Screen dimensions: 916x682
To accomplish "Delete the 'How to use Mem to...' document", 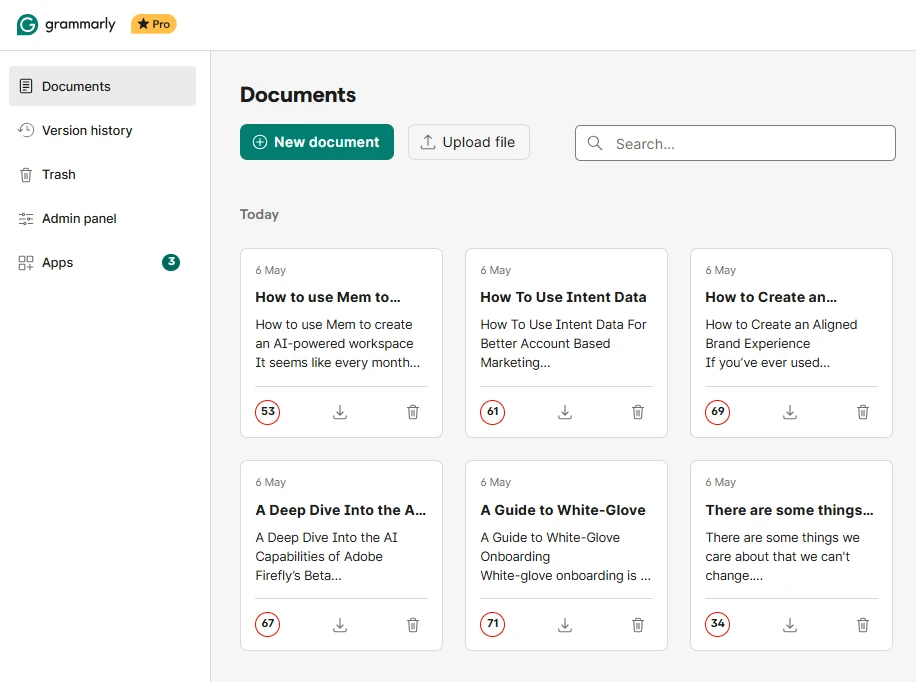I will [412, 412].
